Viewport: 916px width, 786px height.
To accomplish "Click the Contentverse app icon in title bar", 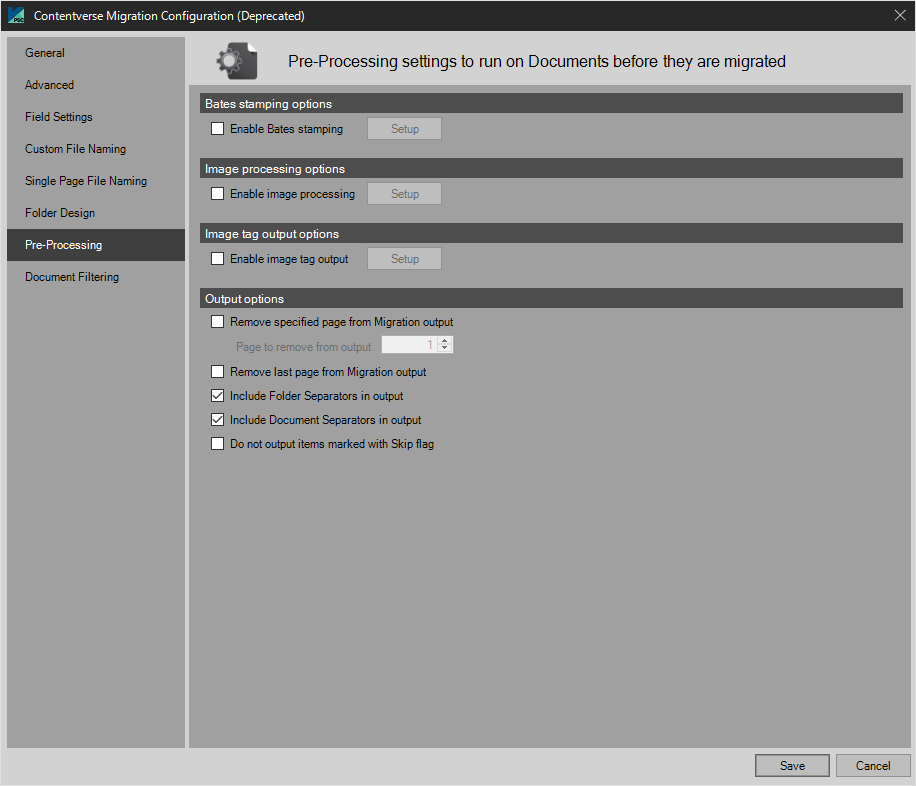I will [x=16, y=16].
